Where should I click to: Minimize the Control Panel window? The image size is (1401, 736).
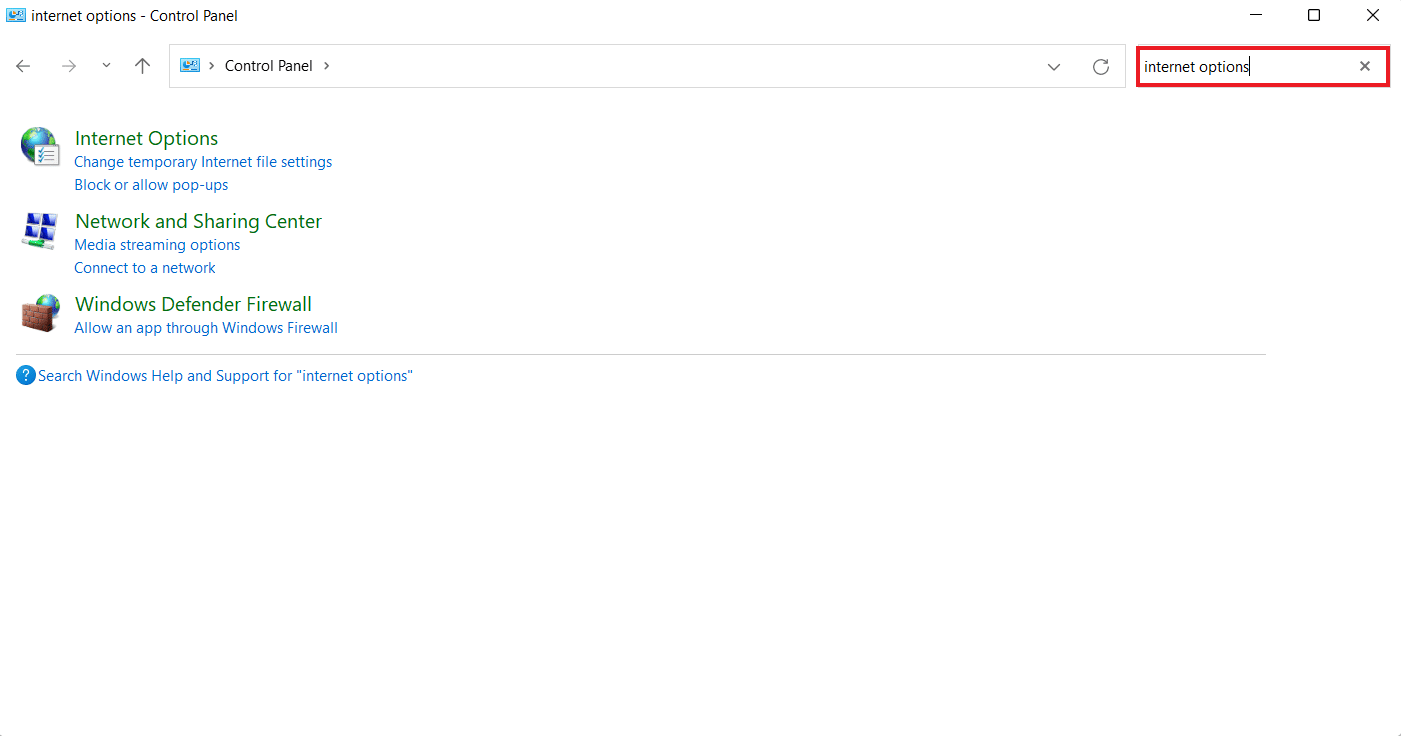coord(1256,15)
